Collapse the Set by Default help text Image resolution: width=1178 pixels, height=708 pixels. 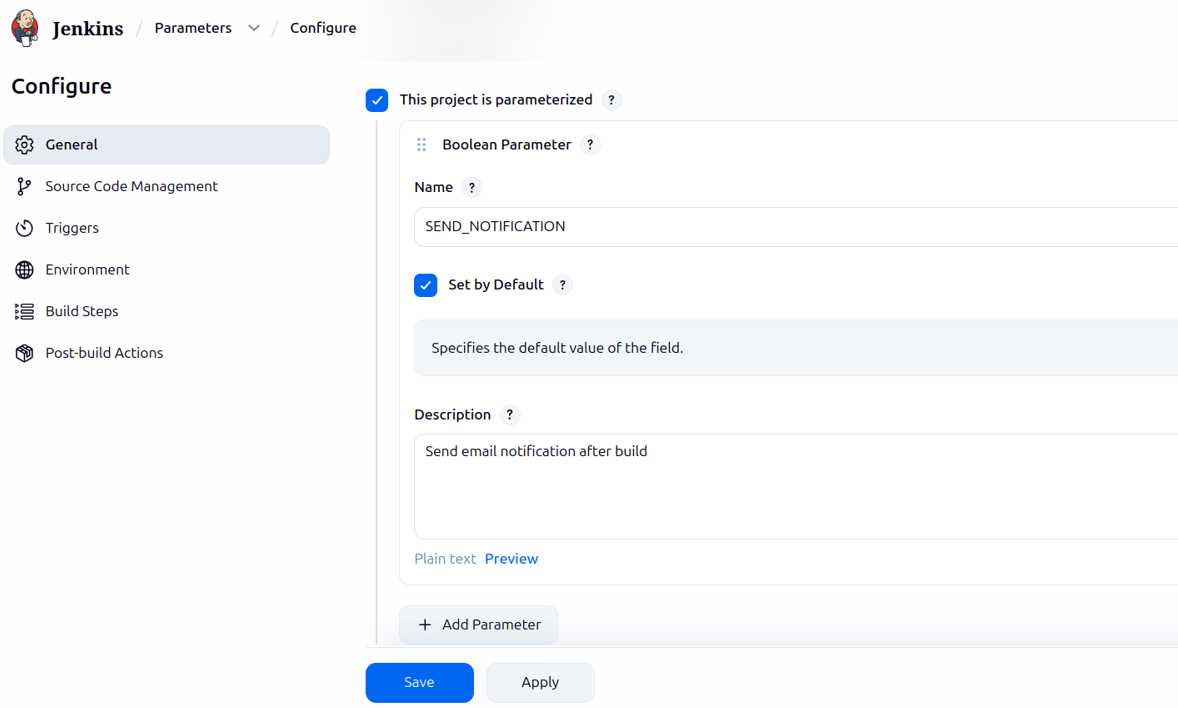[x=563, y=285]
